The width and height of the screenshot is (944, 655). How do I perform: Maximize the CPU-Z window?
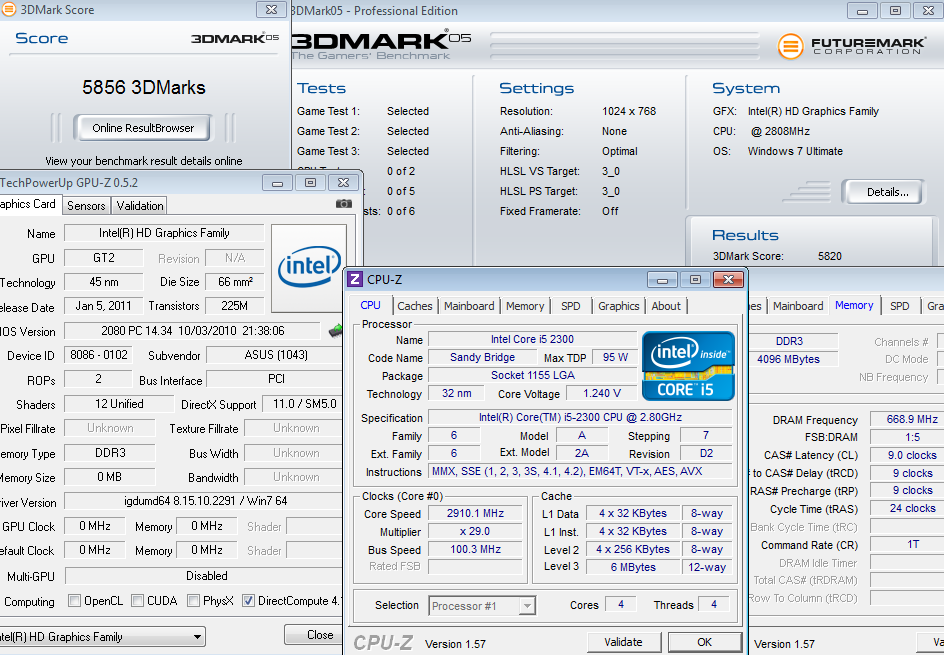coord(695,280)
